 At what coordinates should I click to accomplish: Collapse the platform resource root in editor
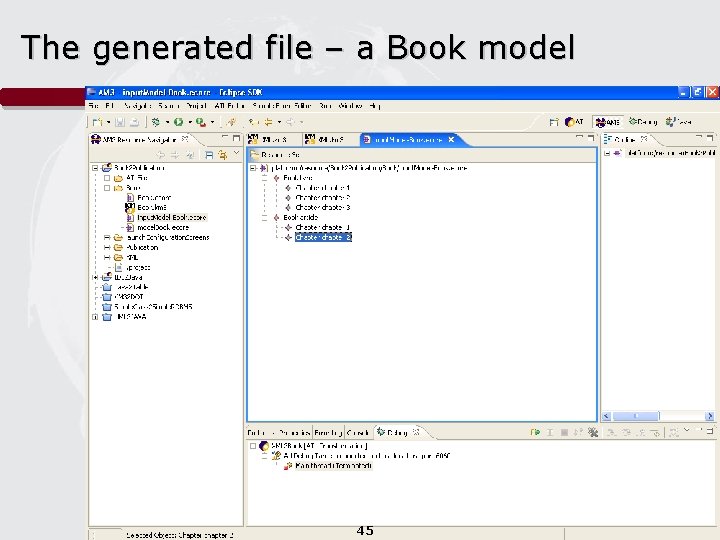[253, 168]
